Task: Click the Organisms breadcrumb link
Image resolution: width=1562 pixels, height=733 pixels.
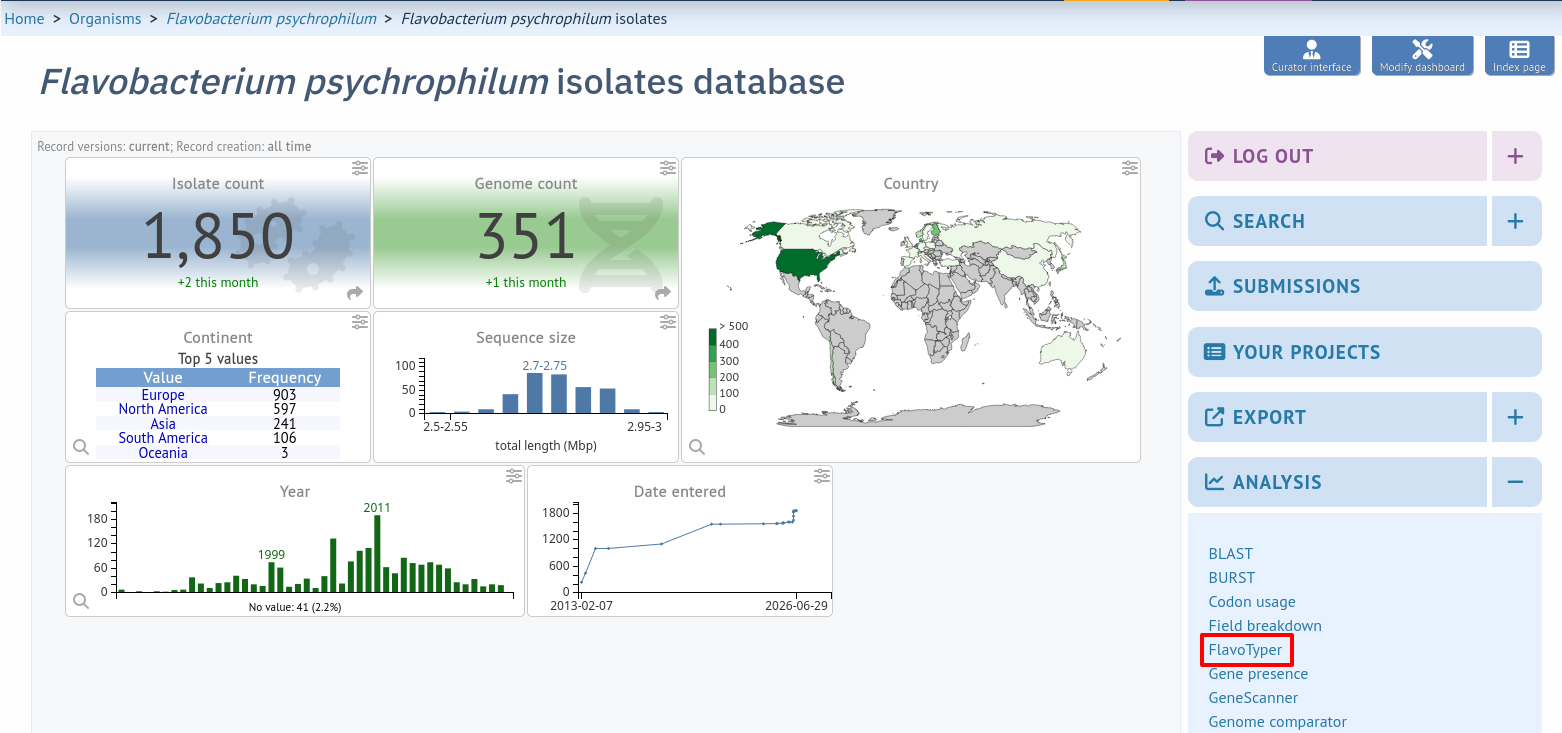Action: pyautogui.click(x=105, y=19)
